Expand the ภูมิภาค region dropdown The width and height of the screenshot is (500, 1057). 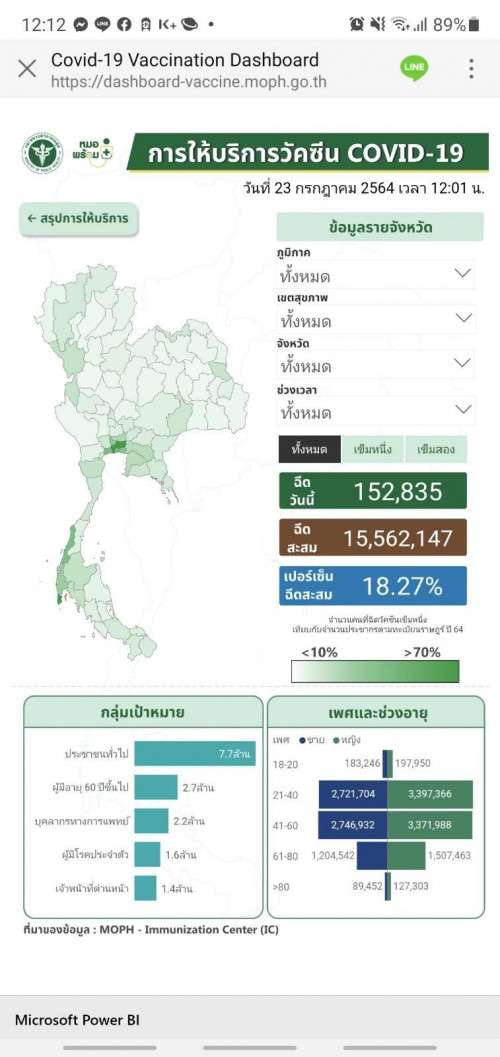375,275
